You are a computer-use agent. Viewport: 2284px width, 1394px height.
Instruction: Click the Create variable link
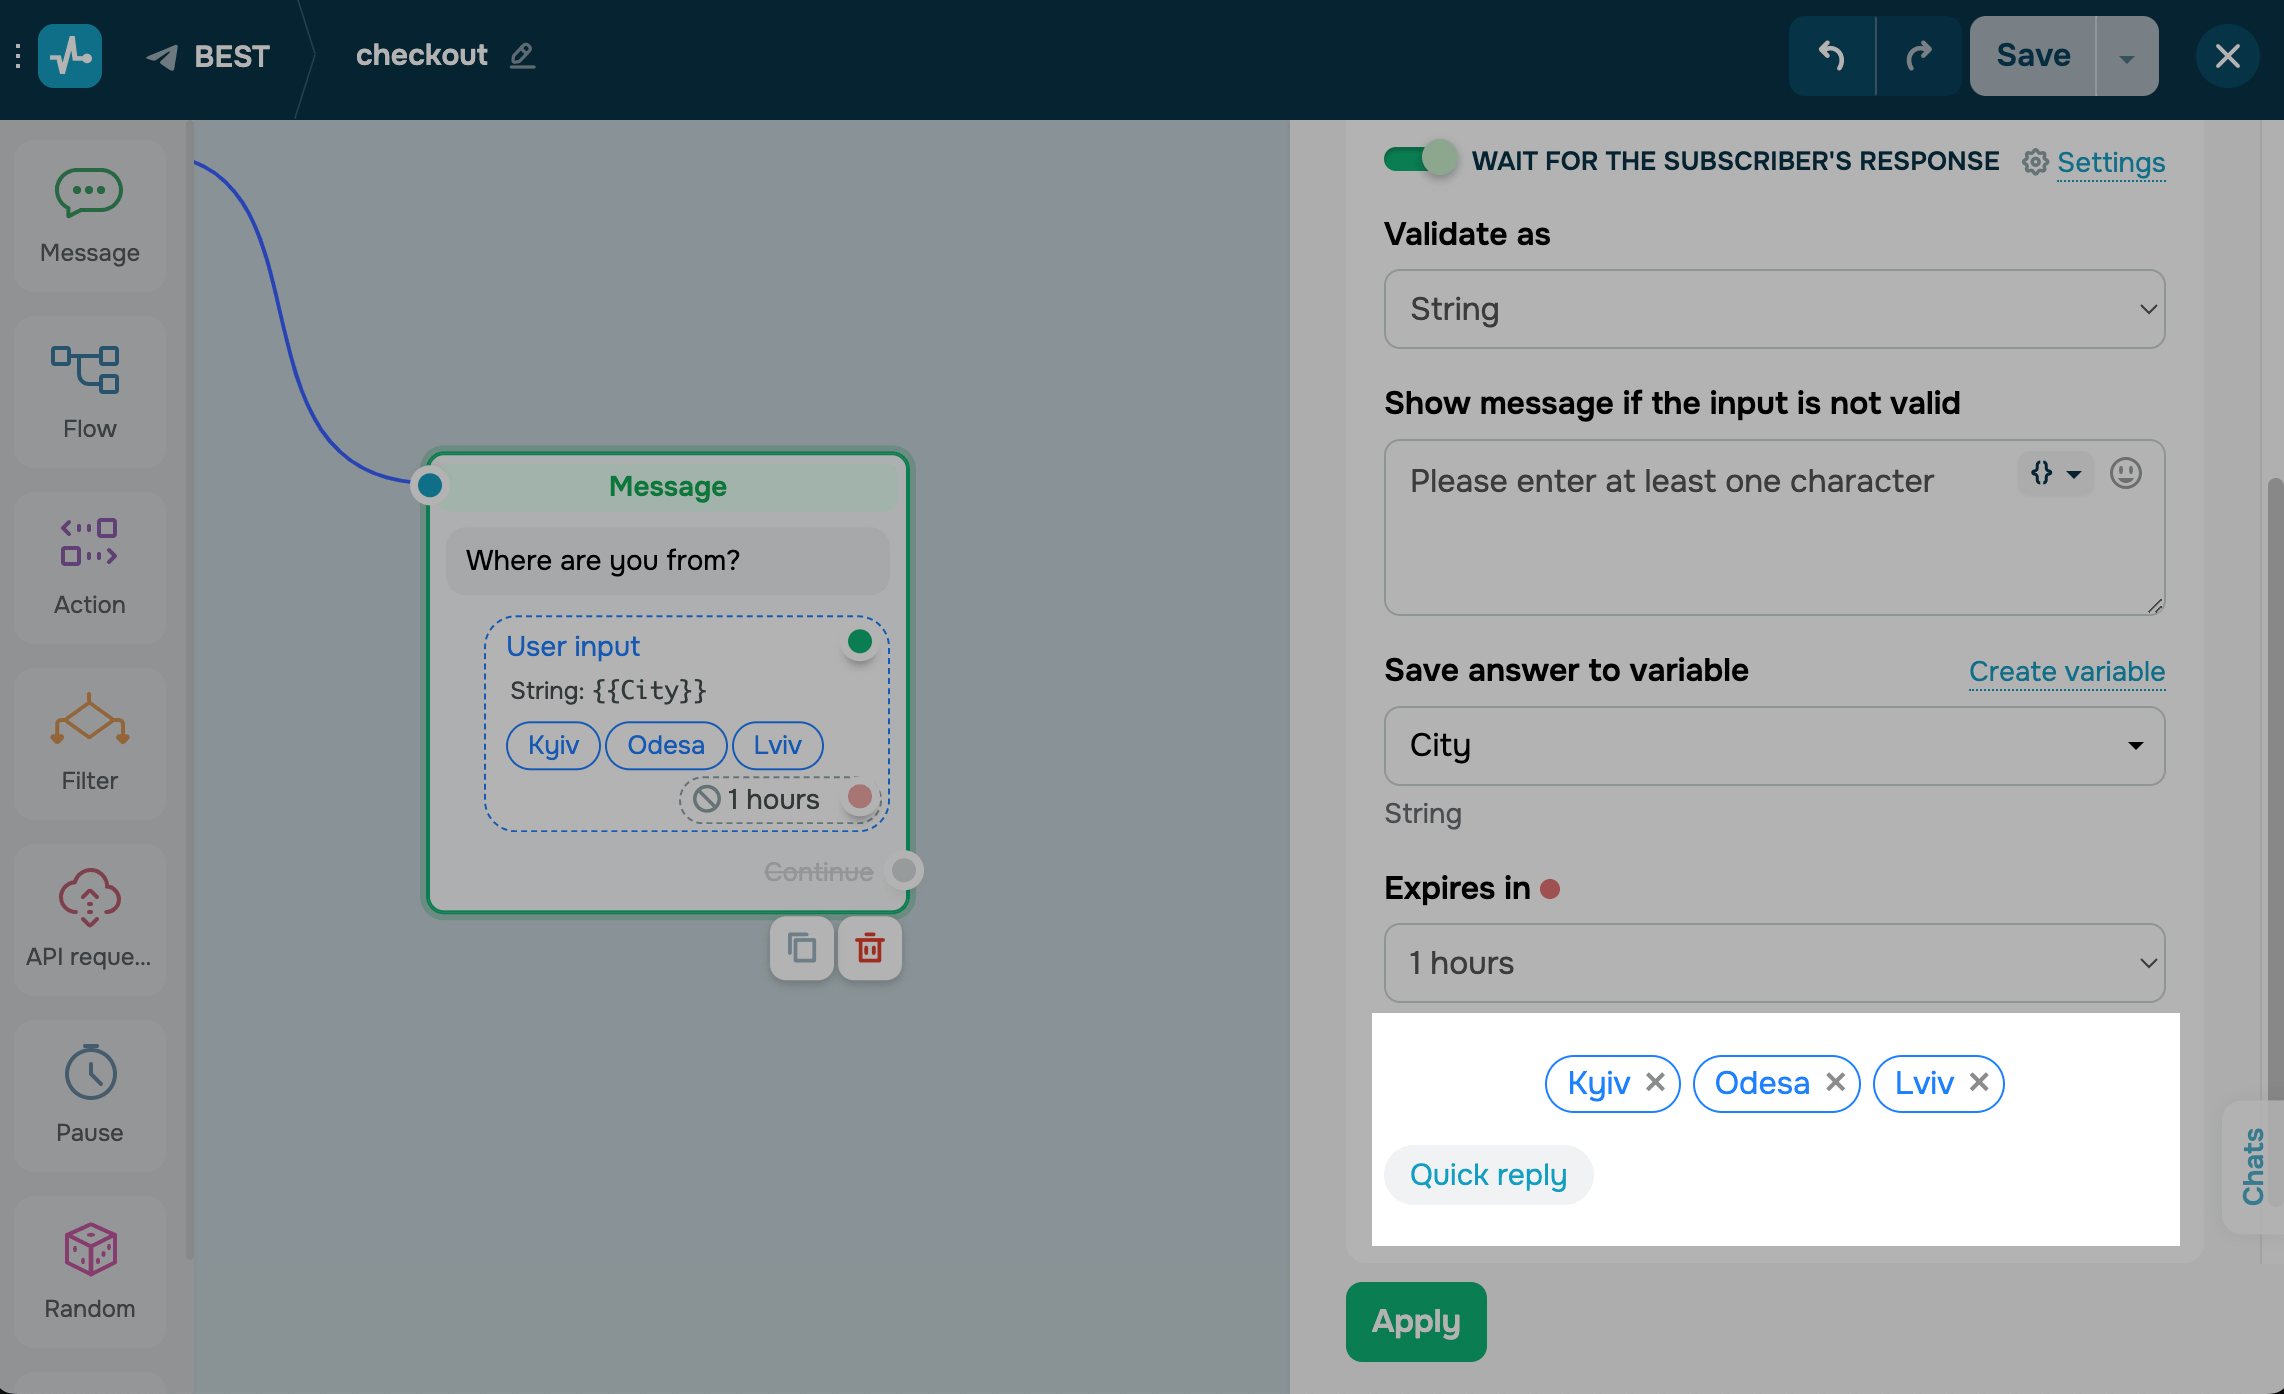coord(2066,671)
